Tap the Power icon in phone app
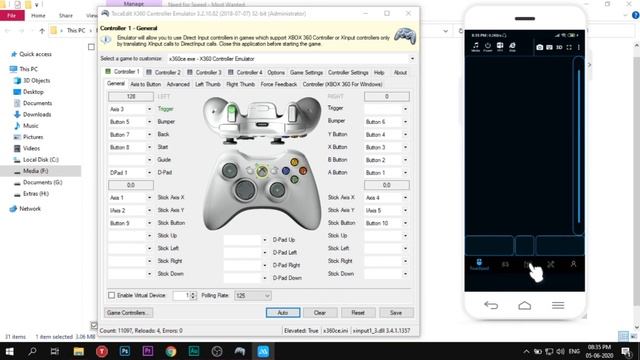Screen dimensions: 640x360 488,47
